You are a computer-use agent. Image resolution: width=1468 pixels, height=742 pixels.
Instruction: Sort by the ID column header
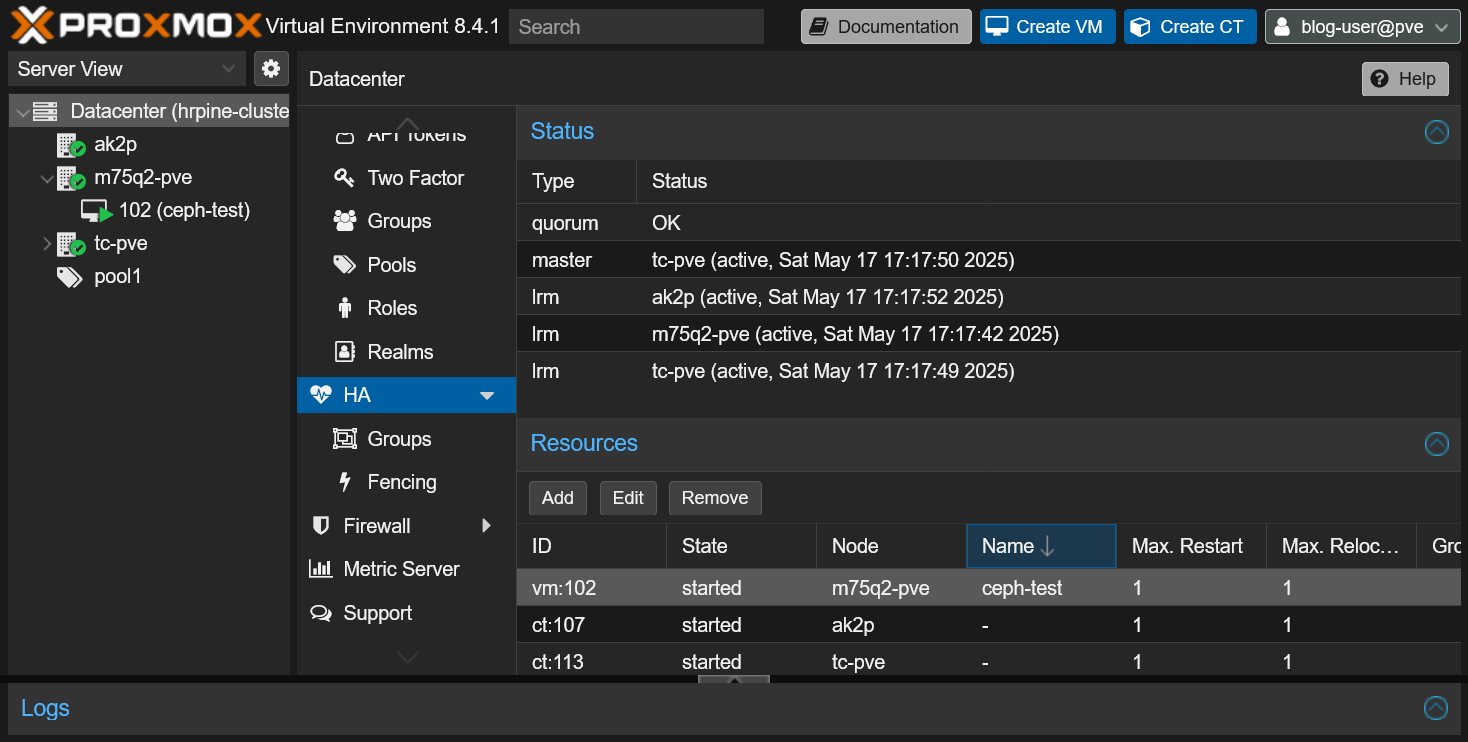click(591, 546)
